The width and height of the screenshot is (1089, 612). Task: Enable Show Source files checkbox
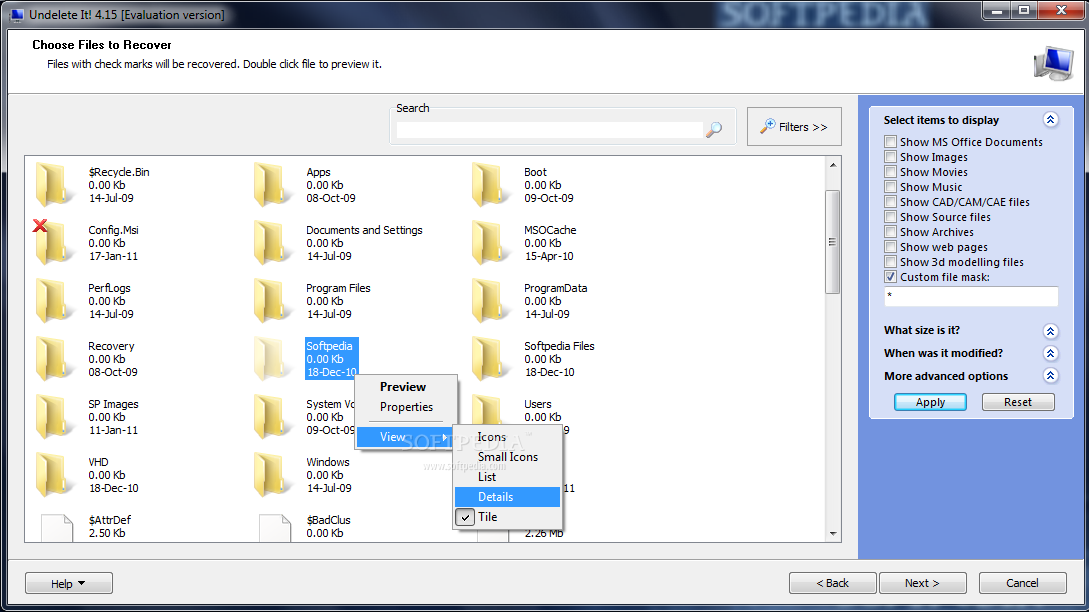[x=890, y=217]
